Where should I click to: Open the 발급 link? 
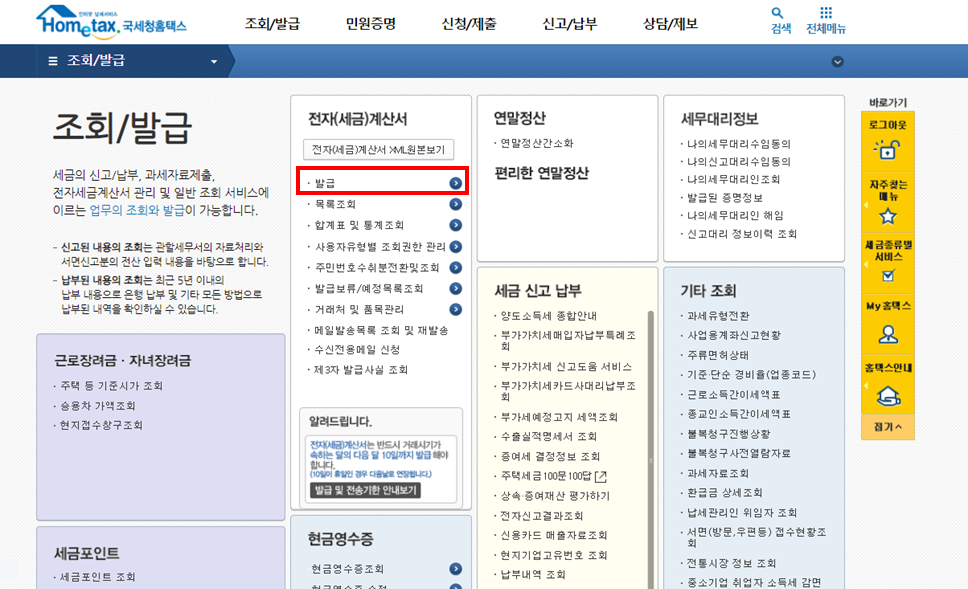pyautogui.click(x=325, y=183)
